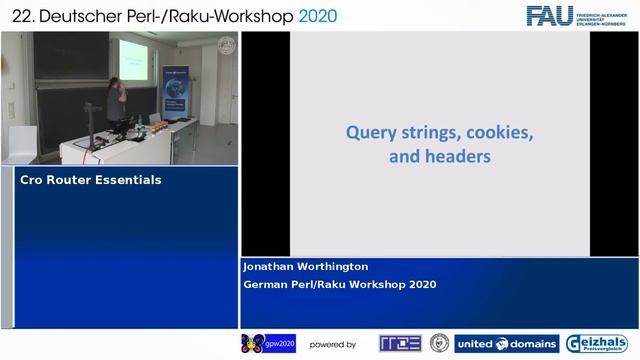Click the round university seal in footer
Viewport: 640px width, 360px height.
tap(439, 343)
